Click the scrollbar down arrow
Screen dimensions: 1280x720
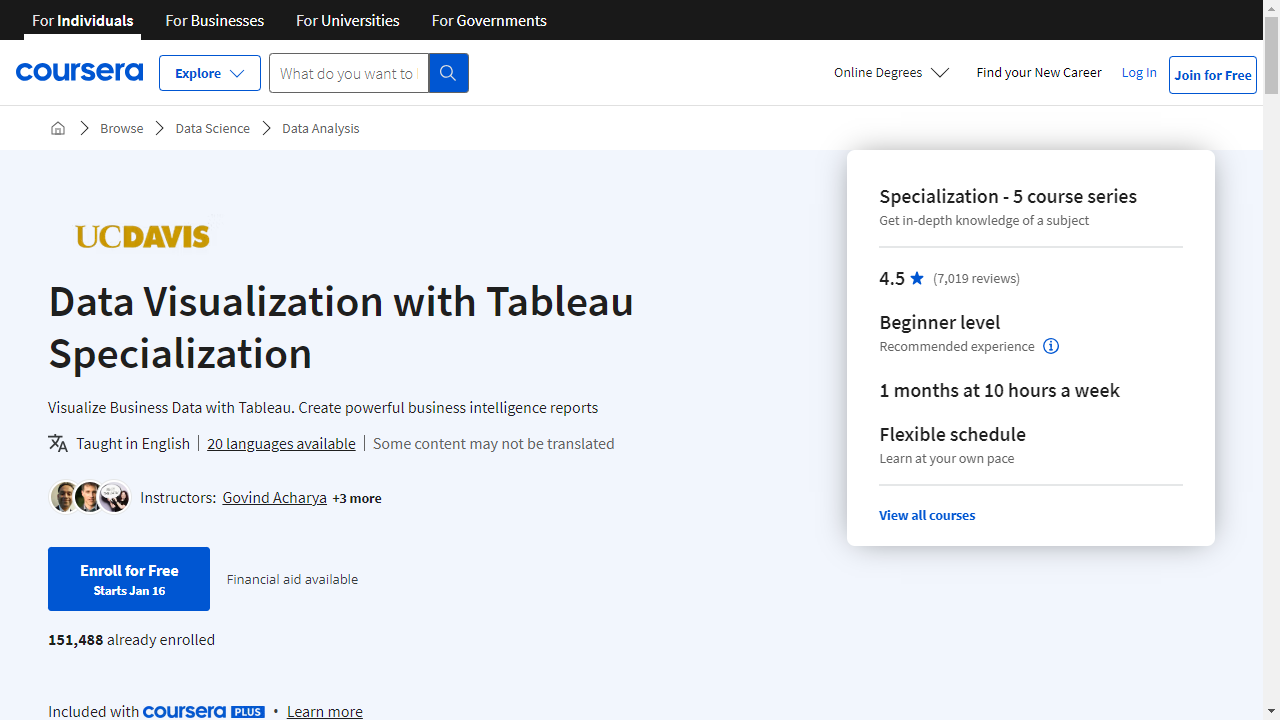[x=1271, y=711]
